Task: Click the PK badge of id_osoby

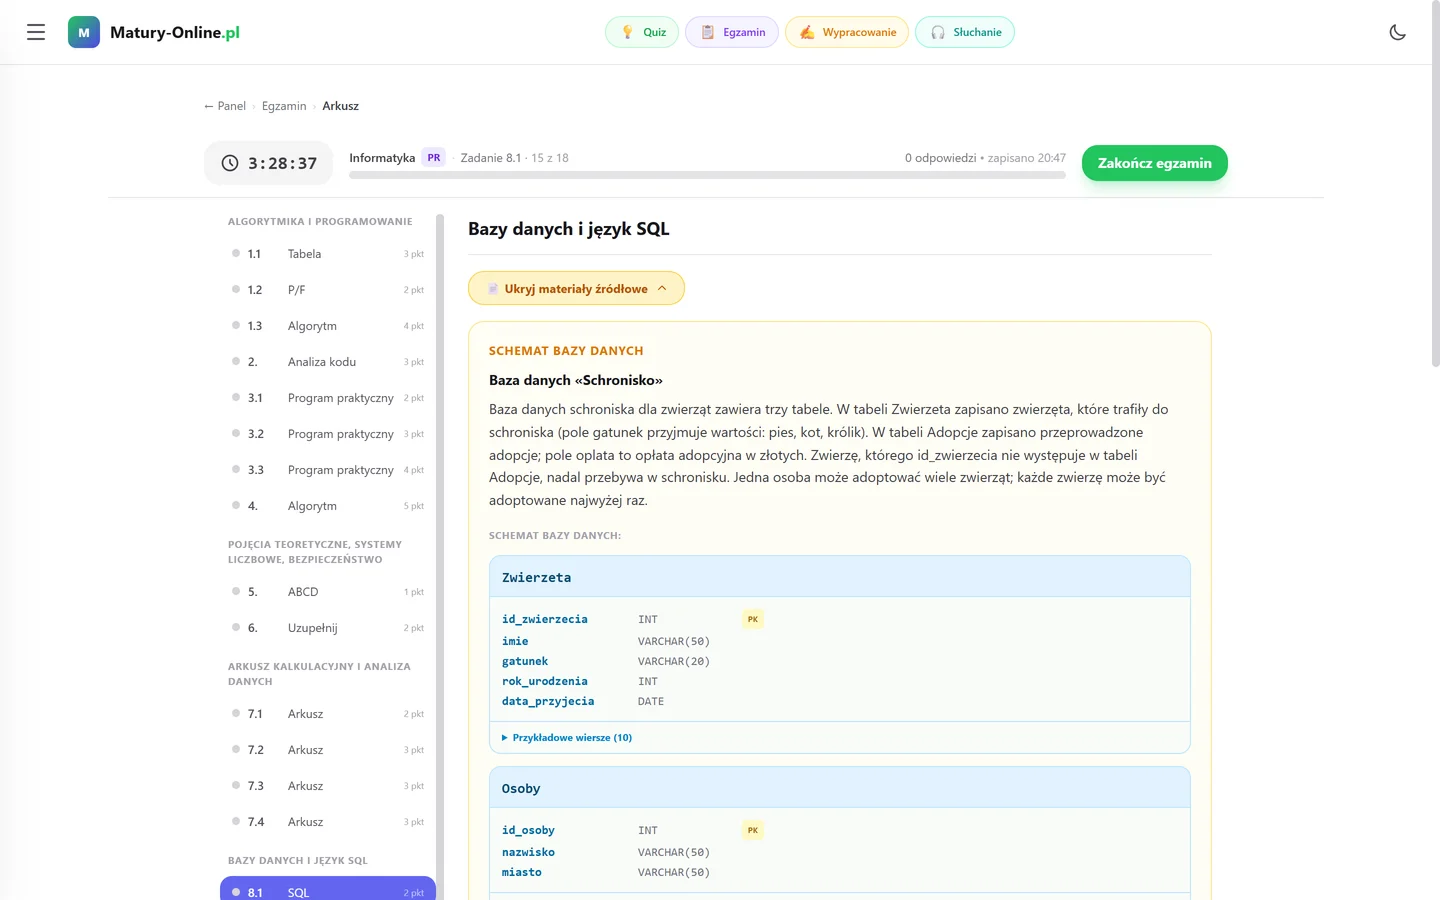Action: point(753,831)
